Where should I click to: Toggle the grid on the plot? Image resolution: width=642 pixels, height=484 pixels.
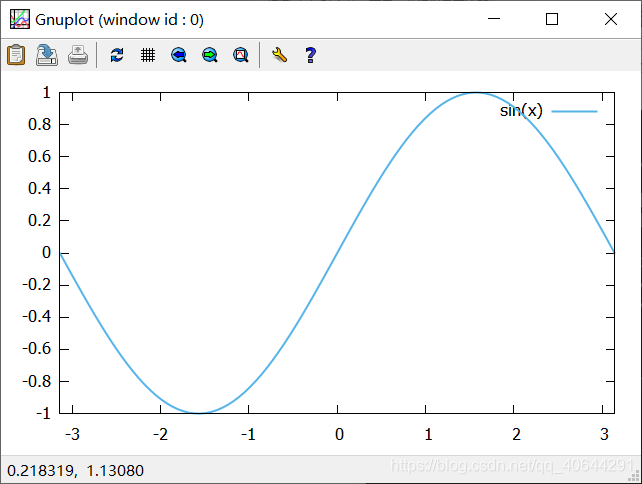click(x=148, y=54)
